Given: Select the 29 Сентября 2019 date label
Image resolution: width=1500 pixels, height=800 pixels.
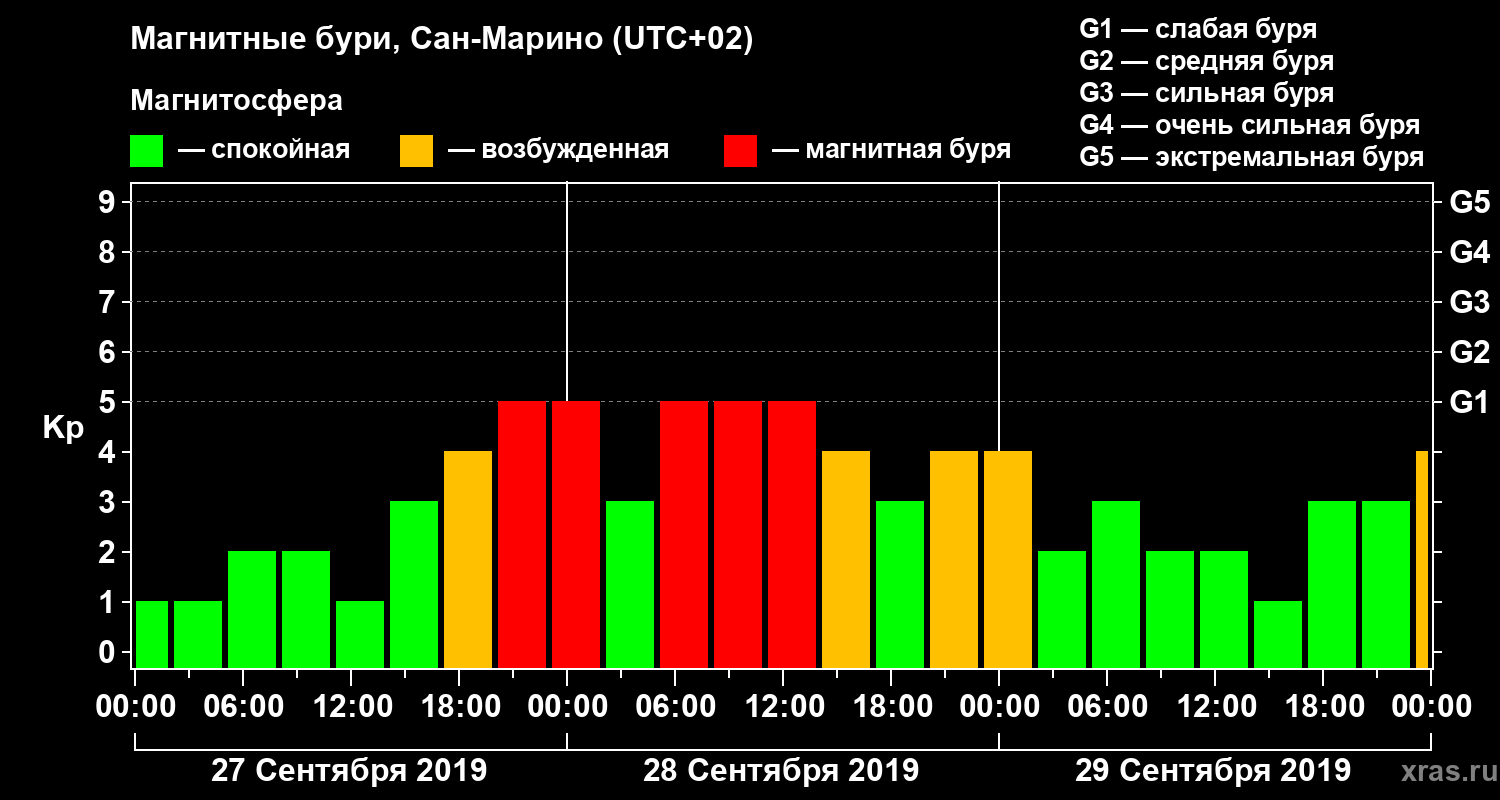Looking at the screenshot, I should tap(1213, 771).
